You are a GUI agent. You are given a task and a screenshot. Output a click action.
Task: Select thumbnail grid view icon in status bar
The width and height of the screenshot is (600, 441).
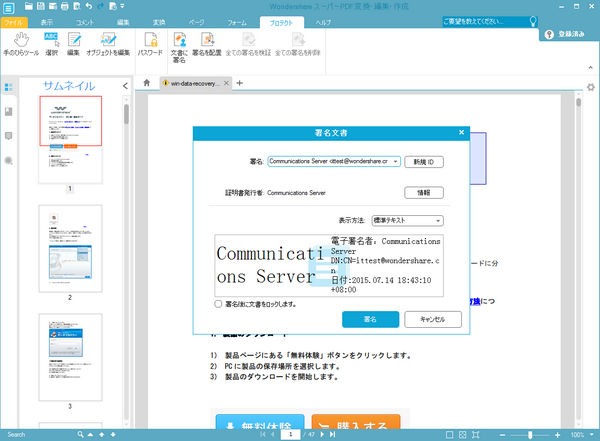tap(463, 434)
